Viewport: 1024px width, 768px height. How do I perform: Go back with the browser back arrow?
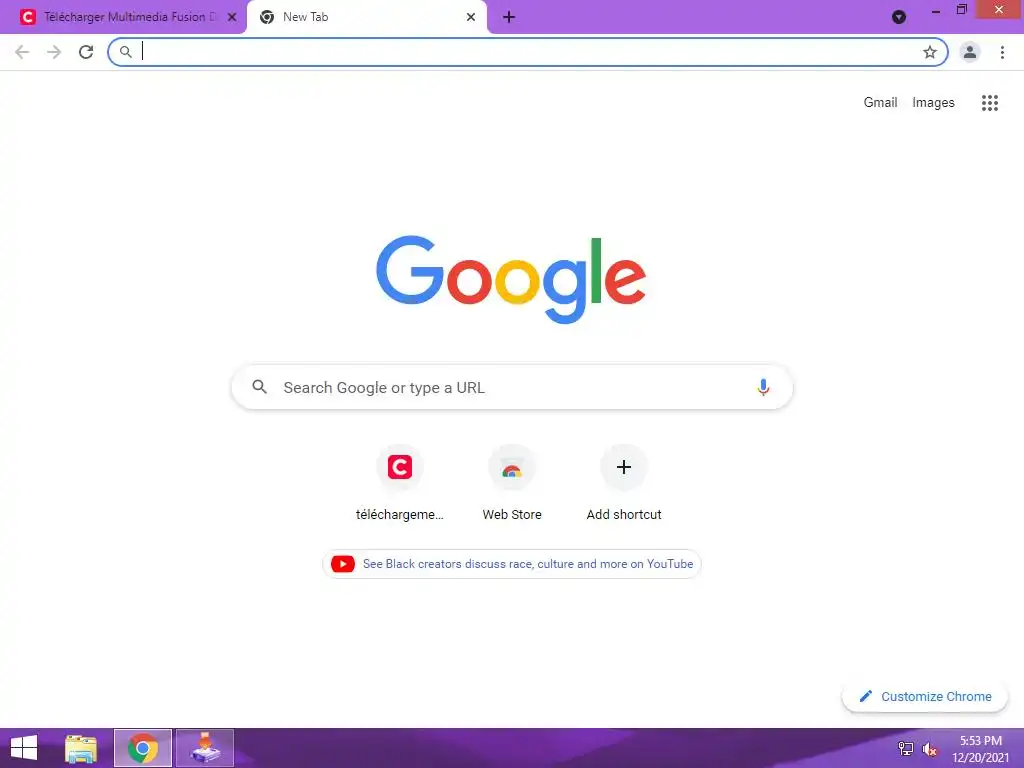[22, 52]
